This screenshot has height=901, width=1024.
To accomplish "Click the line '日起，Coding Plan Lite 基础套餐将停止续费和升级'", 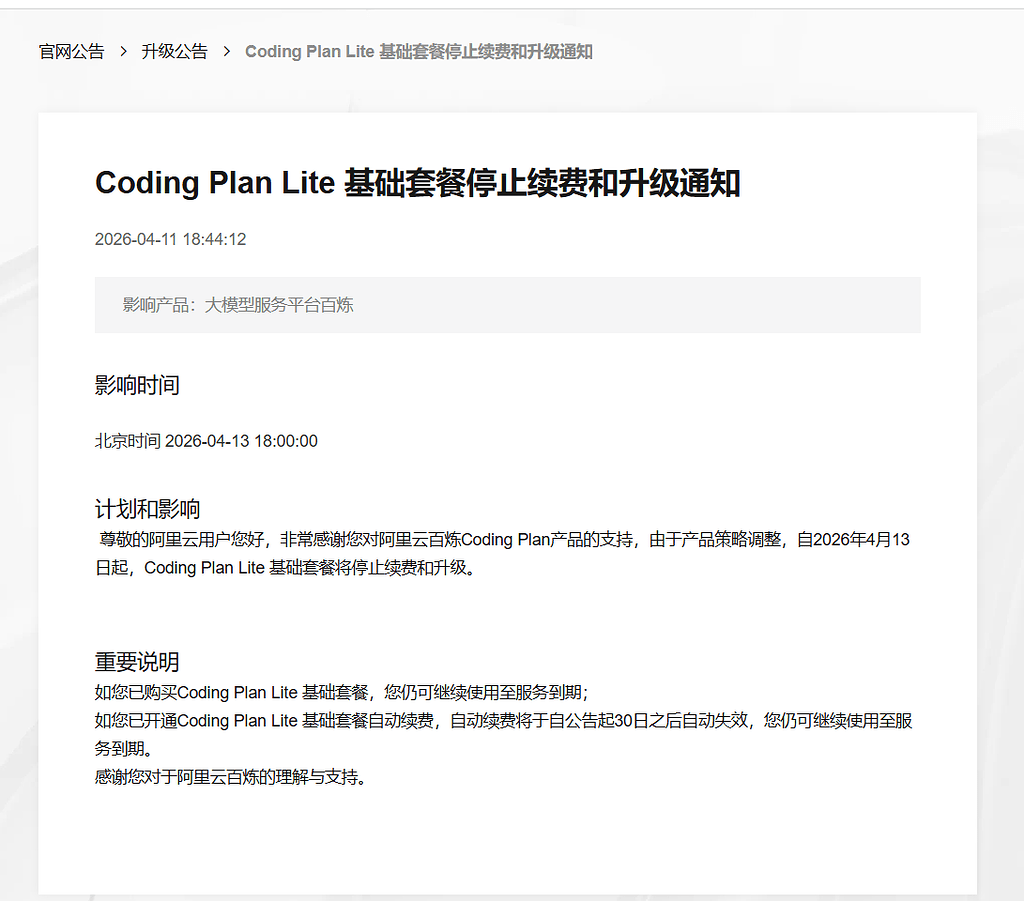I will [x=285, y=568].
